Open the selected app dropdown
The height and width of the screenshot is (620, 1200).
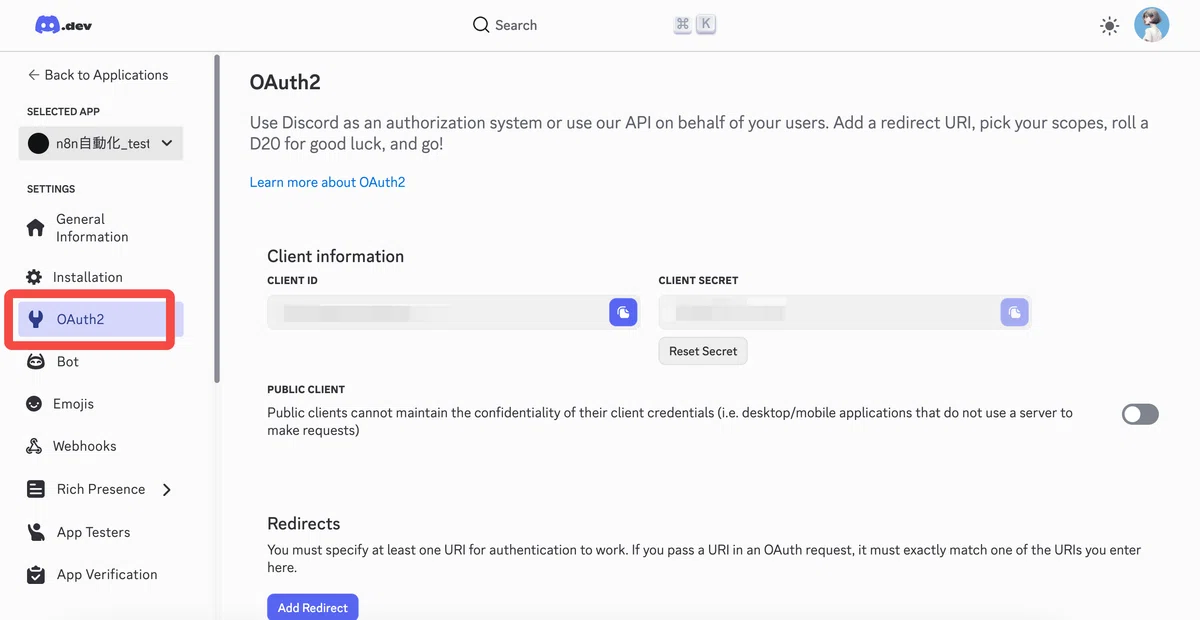point(101,144)
